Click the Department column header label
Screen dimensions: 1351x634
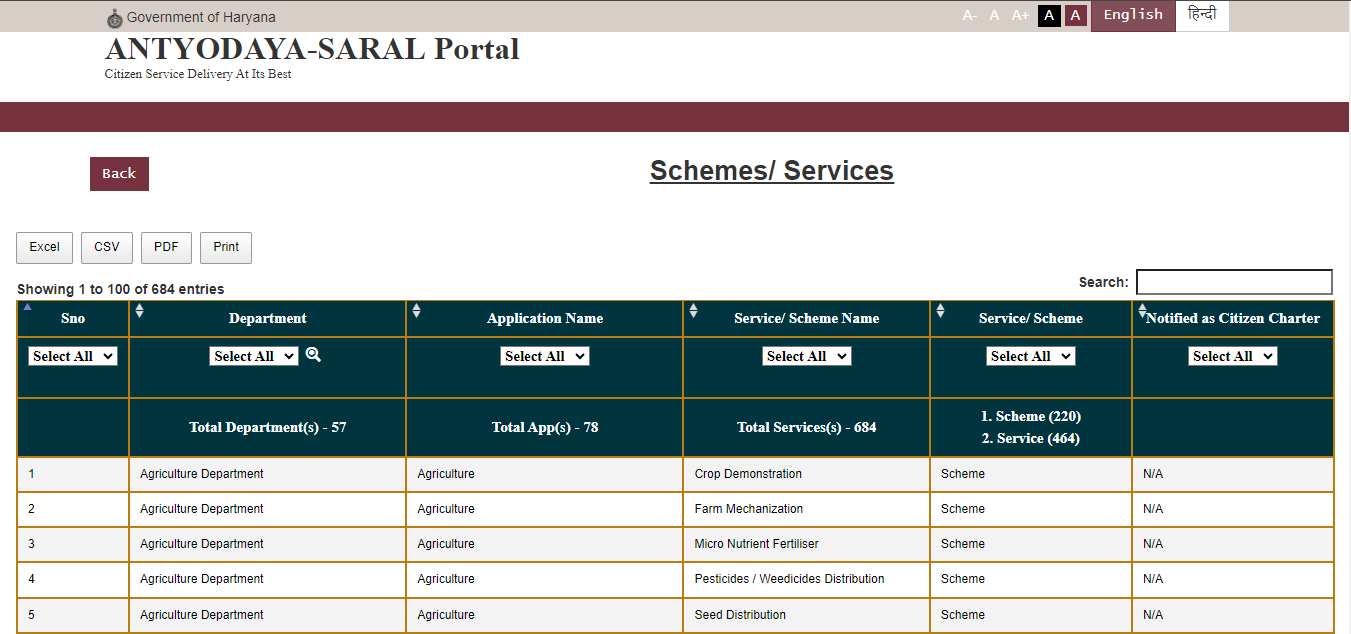pyautogui.click(x=268, y=318)
